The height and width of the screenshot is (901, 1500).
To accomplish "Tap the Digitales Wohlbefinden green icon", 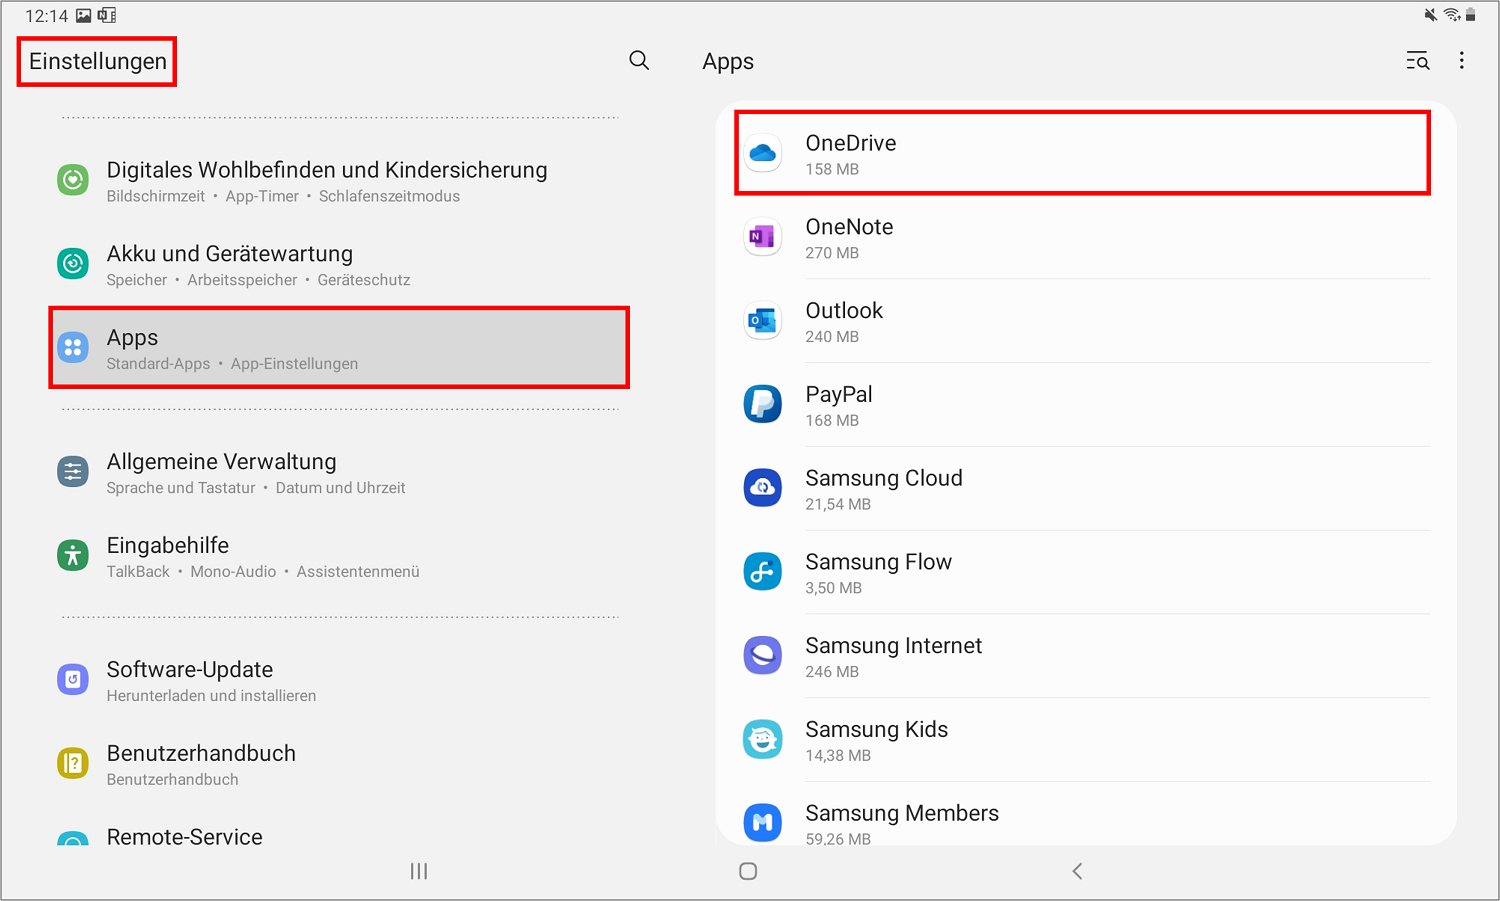I will pos(73,180).
